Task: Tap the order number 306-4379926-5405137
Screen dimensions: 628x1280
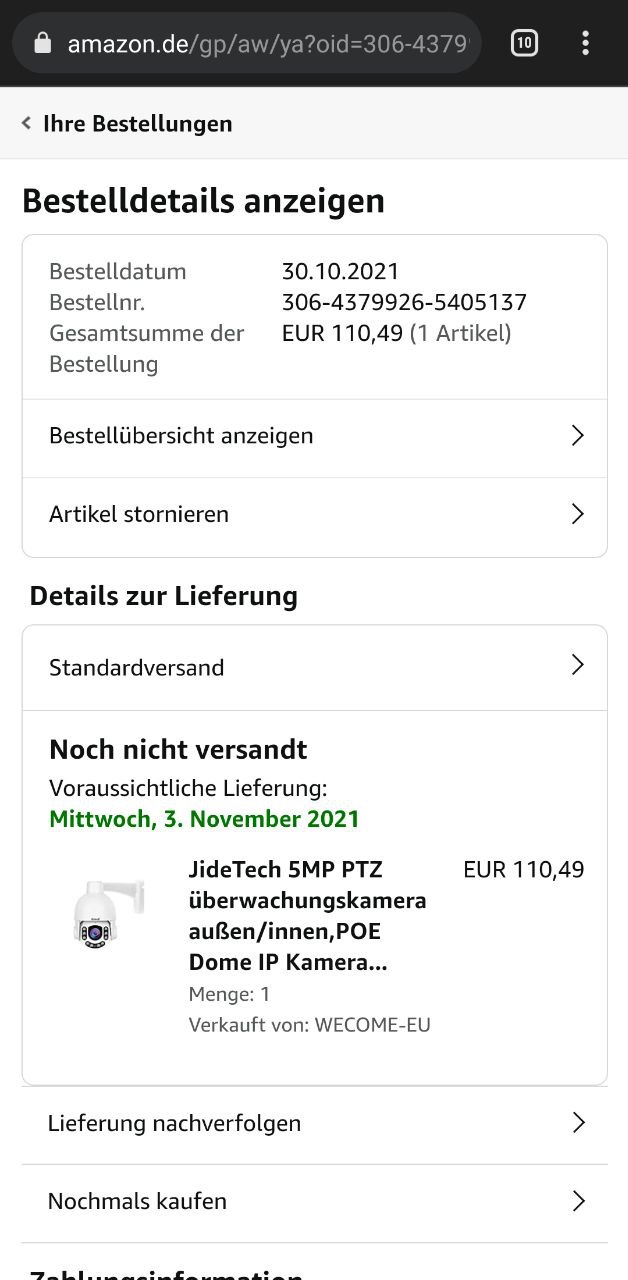Action: [404, 302]
